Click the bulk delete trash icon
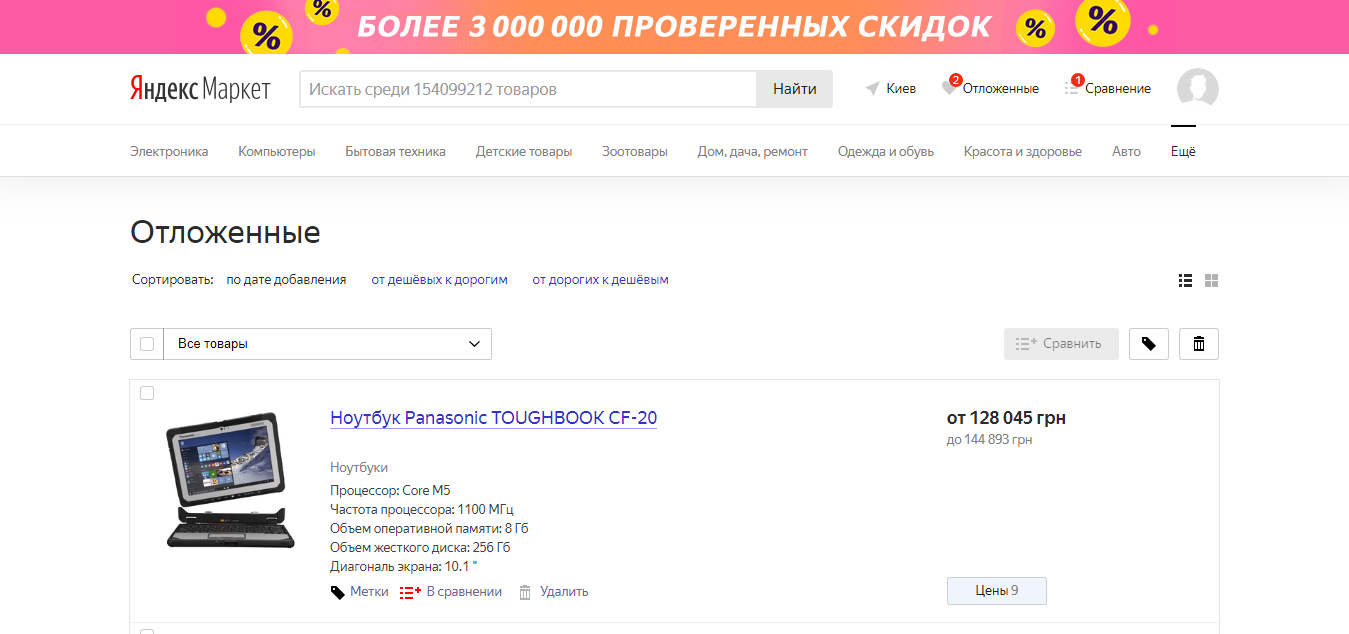 click(1198, 343)
